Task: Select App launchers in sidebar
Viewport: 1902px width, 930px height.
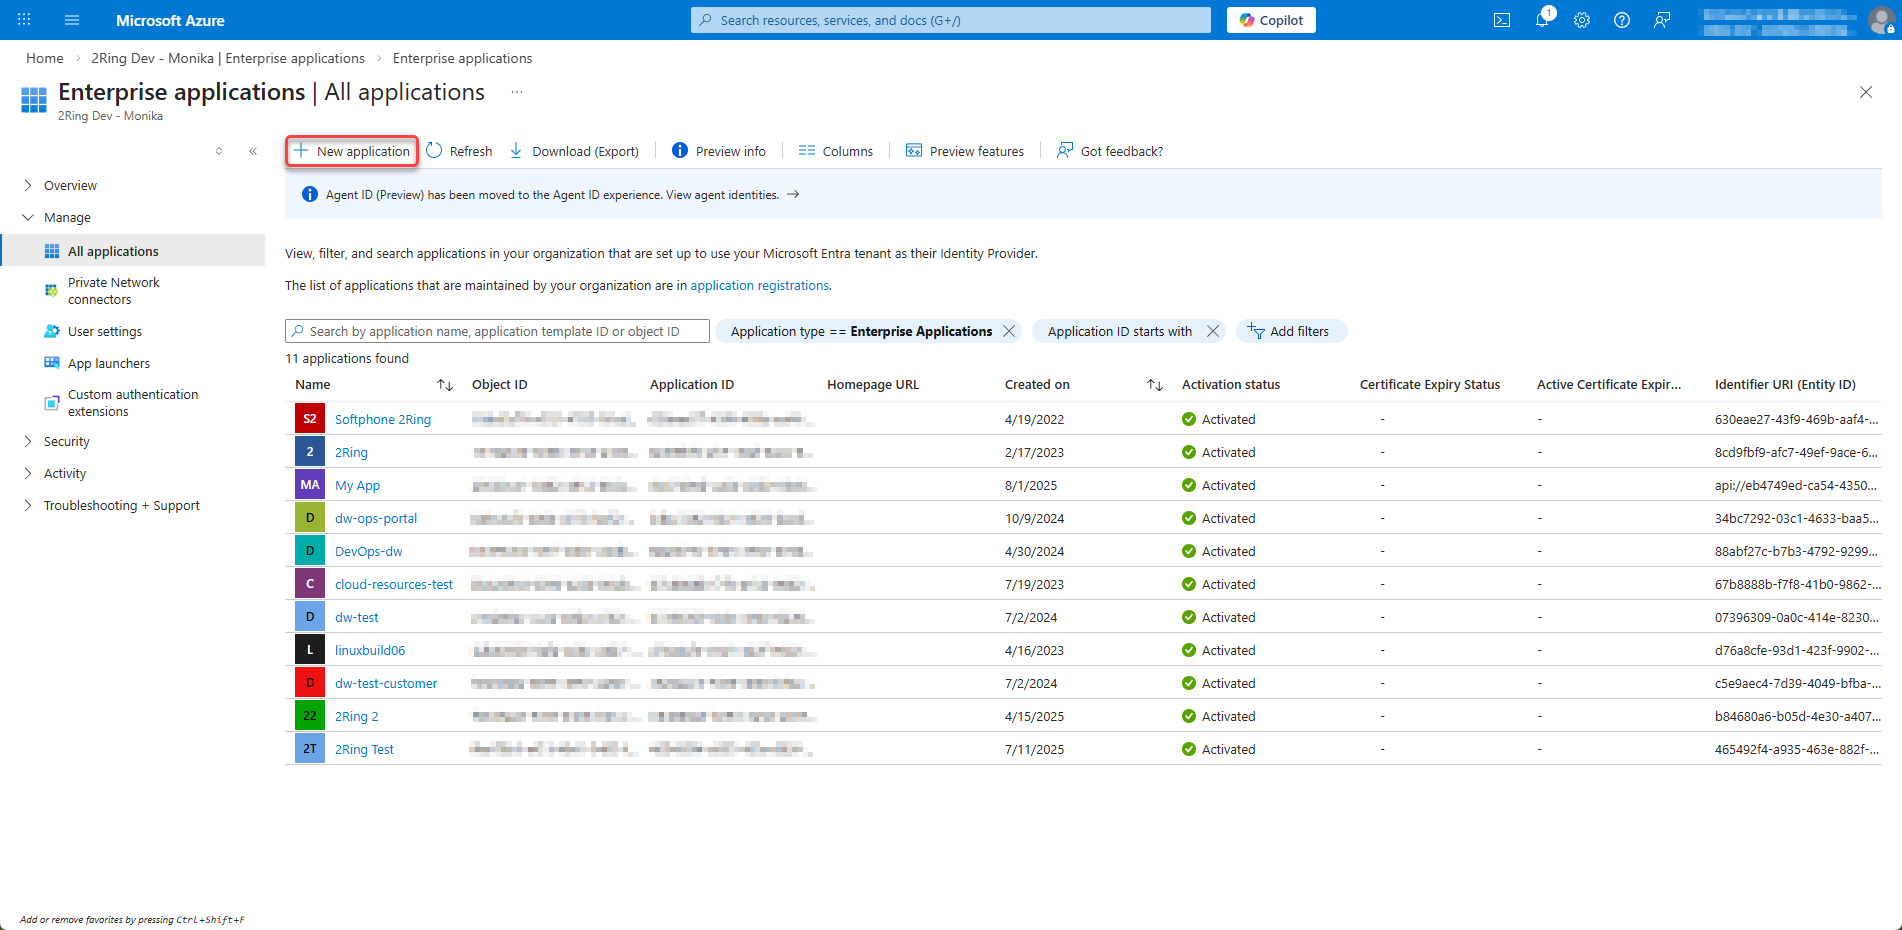Action: click(x=109, y=363)
